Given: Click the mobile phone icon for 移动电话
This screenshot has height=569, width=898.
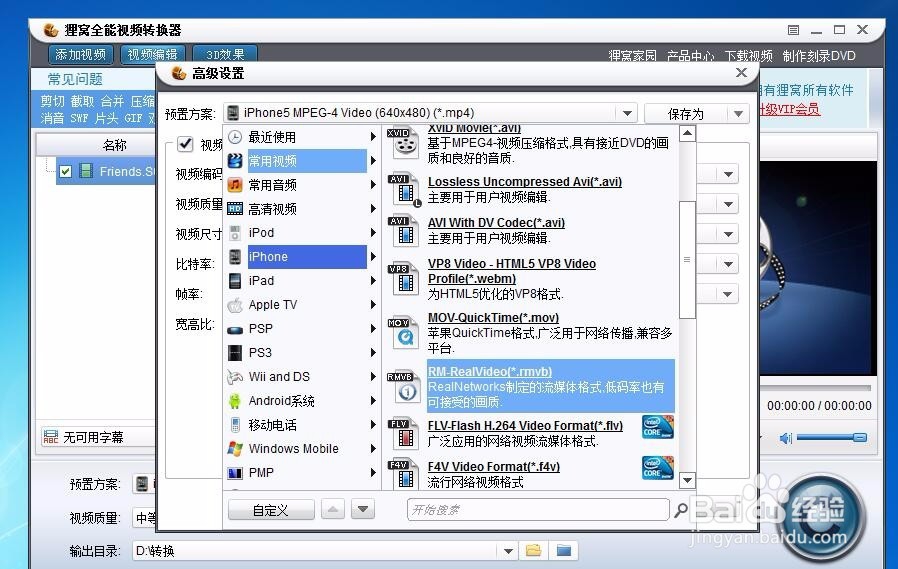Looking at the screenshot, I should (x=235, y=425).
